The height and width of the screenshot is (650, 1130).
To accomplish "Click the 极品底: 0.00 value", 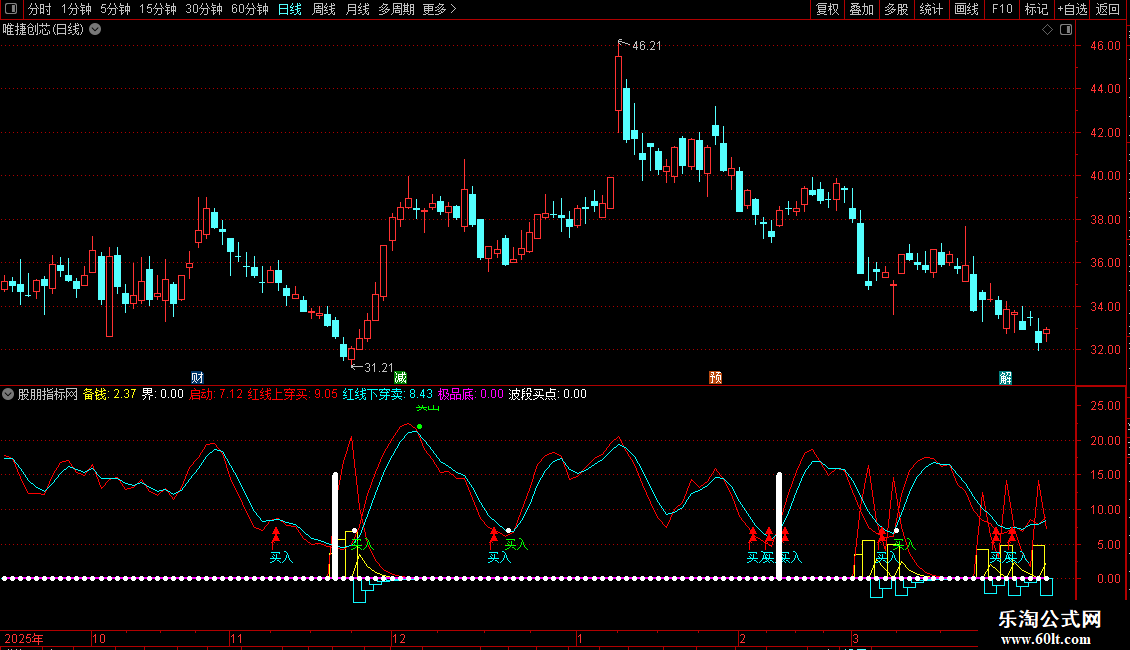I will click(471, 394).
